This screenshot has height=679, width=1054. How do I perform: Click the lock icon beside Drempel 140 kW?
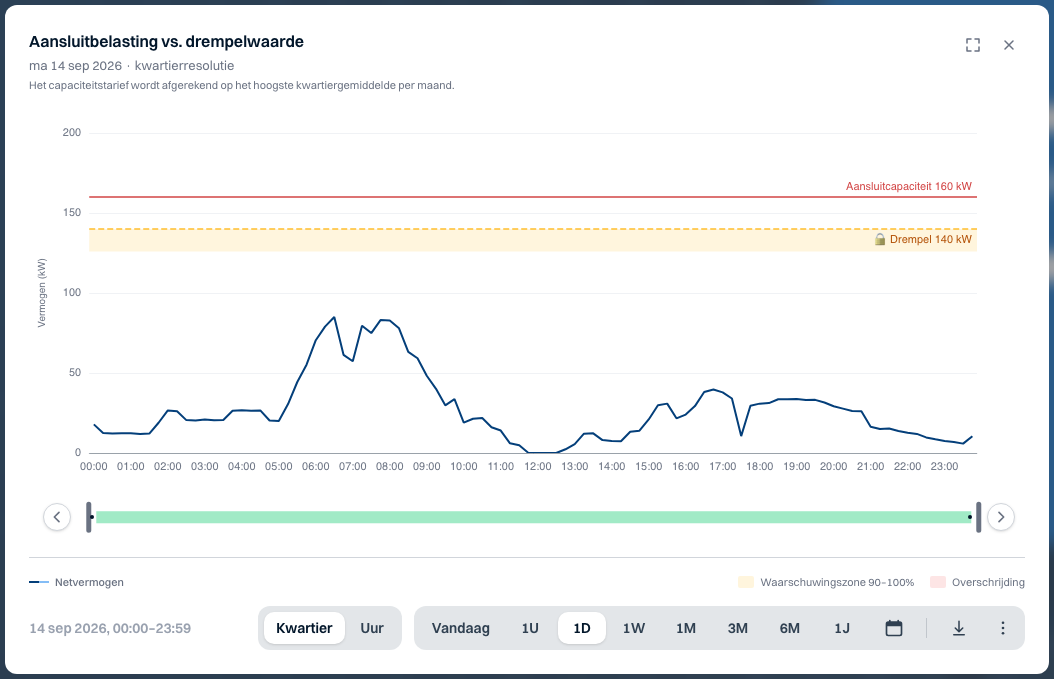pyautogui.click(x=879, y=239)
